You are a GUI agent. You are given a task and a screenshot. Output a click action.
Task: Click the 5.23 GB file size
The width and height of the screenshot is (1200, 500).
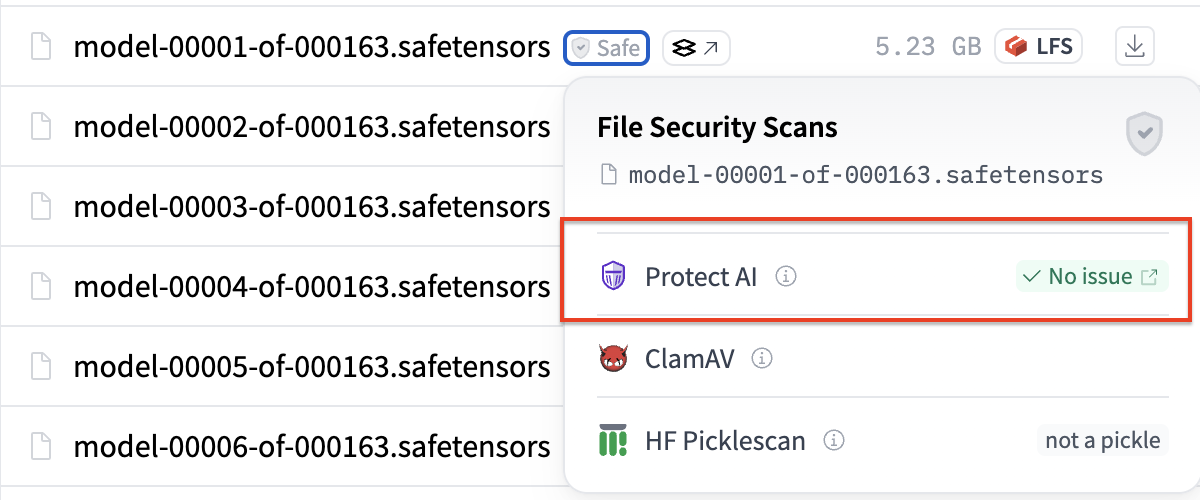point(927,47)
